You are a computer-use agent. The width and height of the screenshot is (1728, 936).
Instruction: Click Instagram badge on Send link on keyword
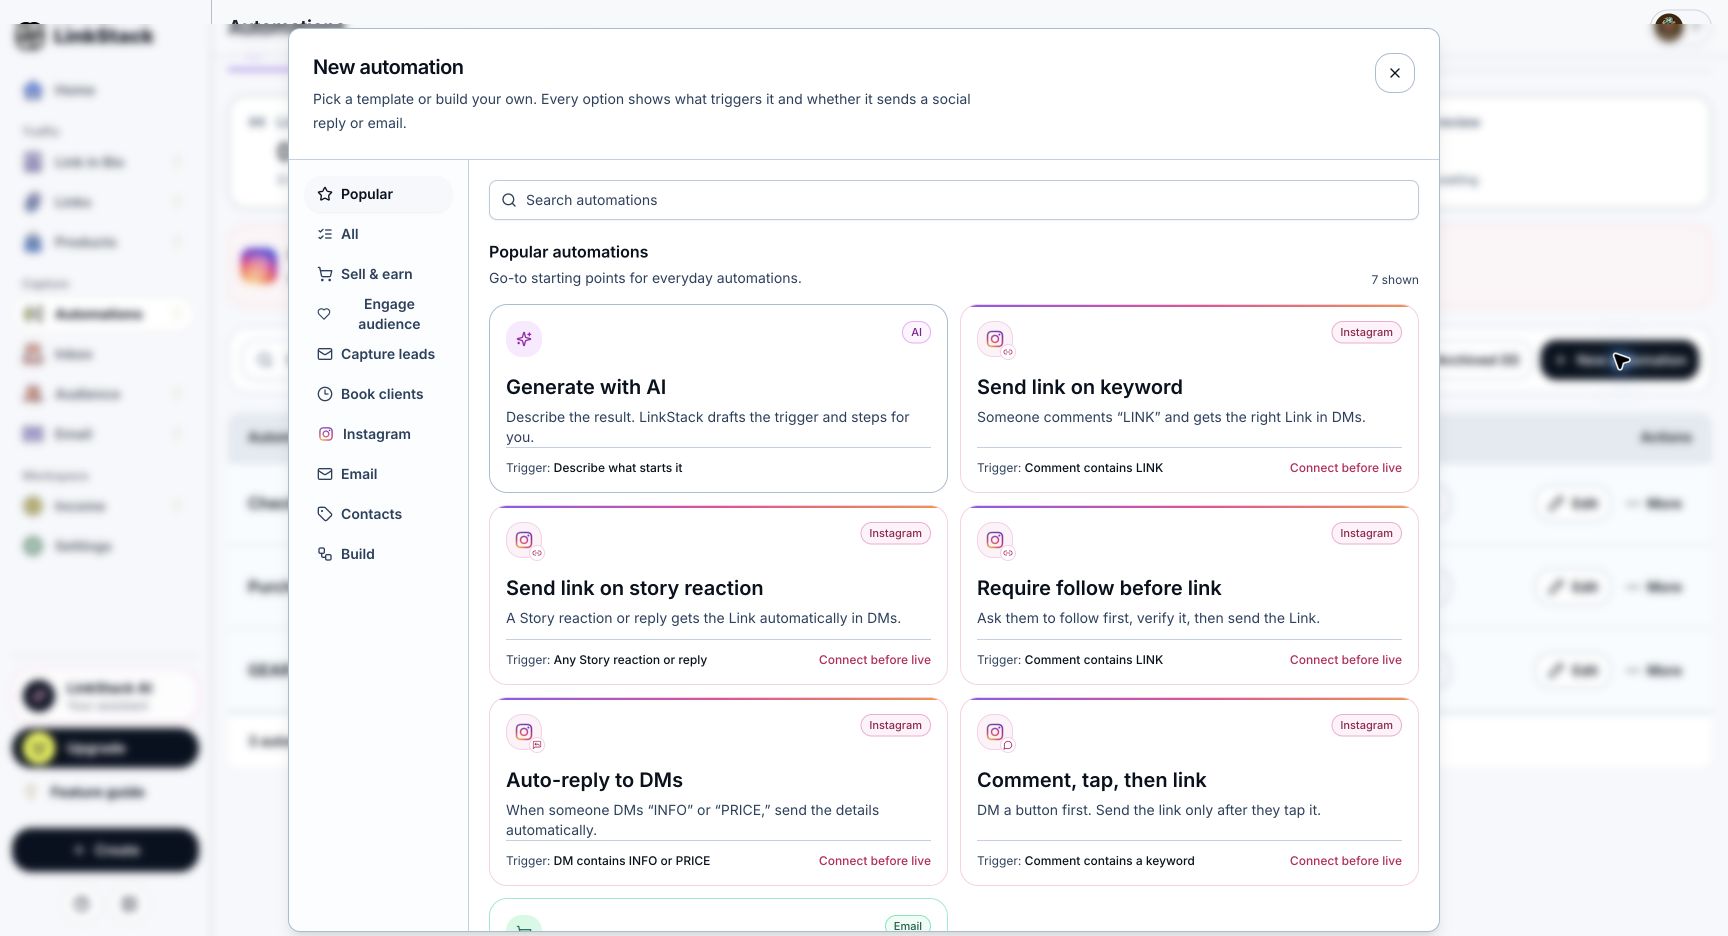point(1366,332)
